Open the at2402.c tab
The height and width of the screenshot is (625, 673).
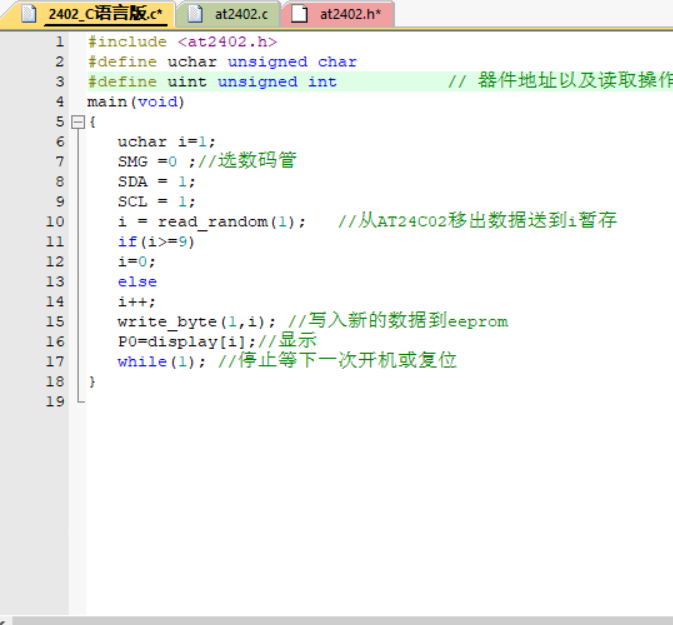point(228,15)
